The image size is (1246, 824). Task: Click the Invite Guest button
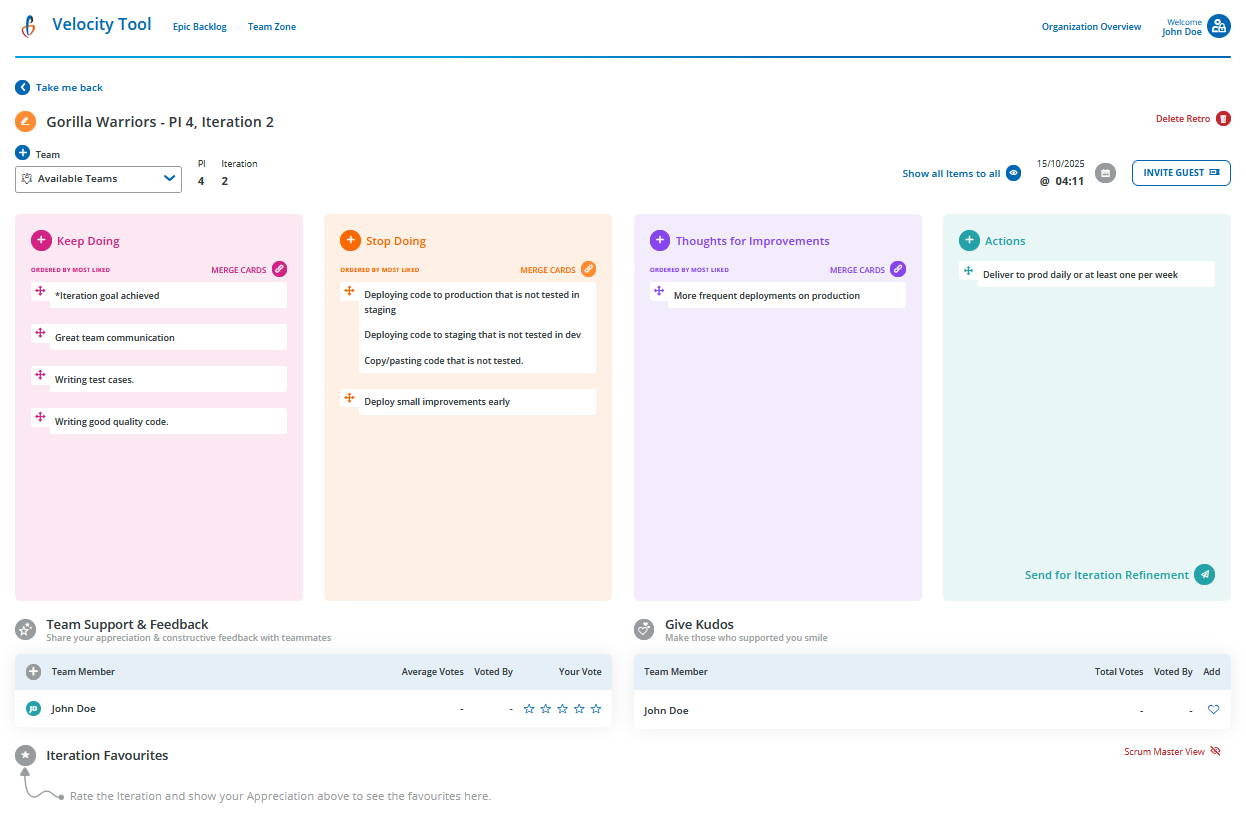(1181, 173)
